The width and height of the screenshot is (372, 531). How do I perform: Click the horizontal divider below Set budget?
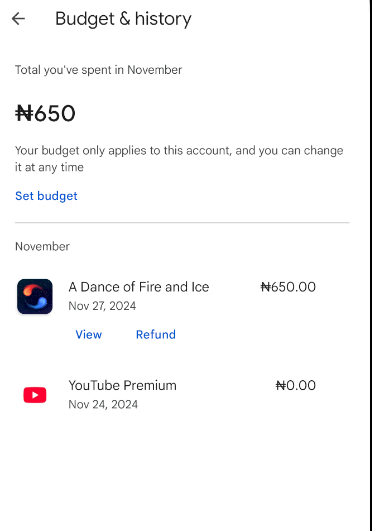coord(182,222)
